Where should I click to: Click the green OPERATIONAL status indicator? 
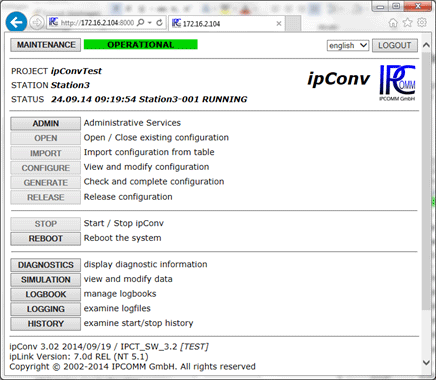tap(141, 45)
